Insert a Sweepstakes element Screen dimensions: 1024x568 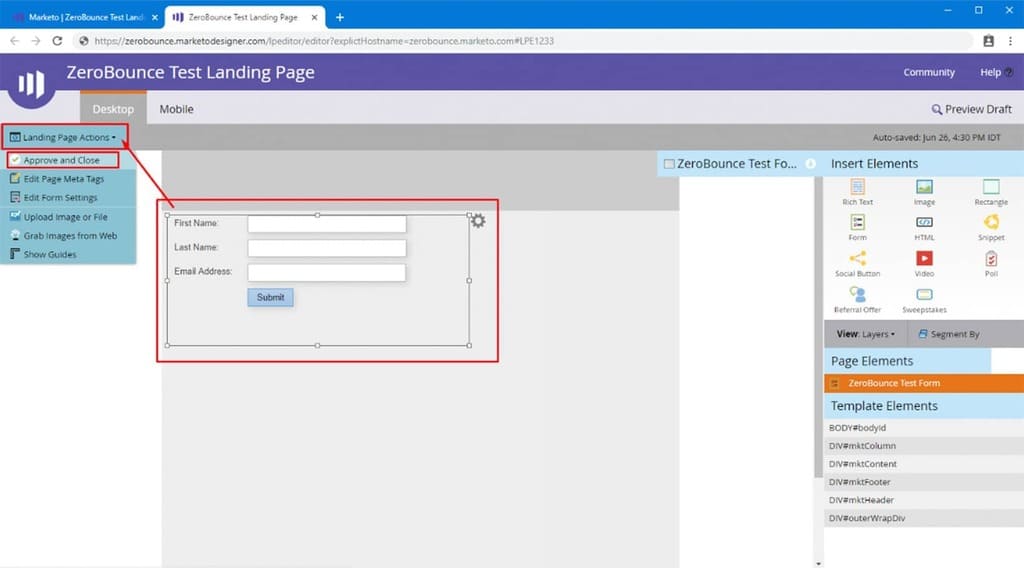pyautogui.click(x=924, y=299)
